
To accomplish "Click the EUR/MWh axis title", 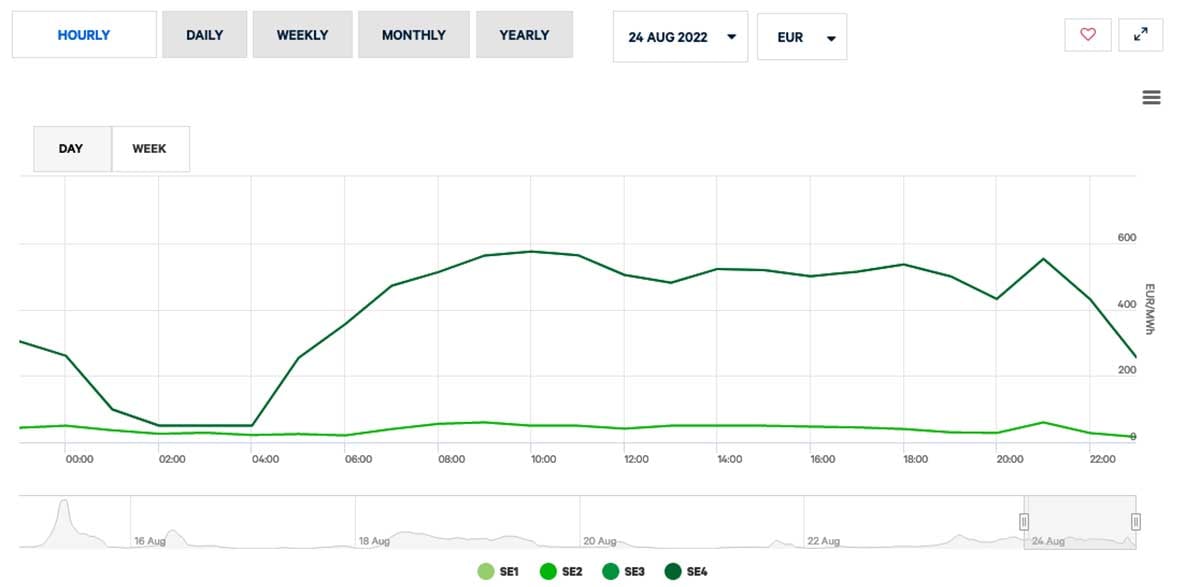I will 1150,309.
